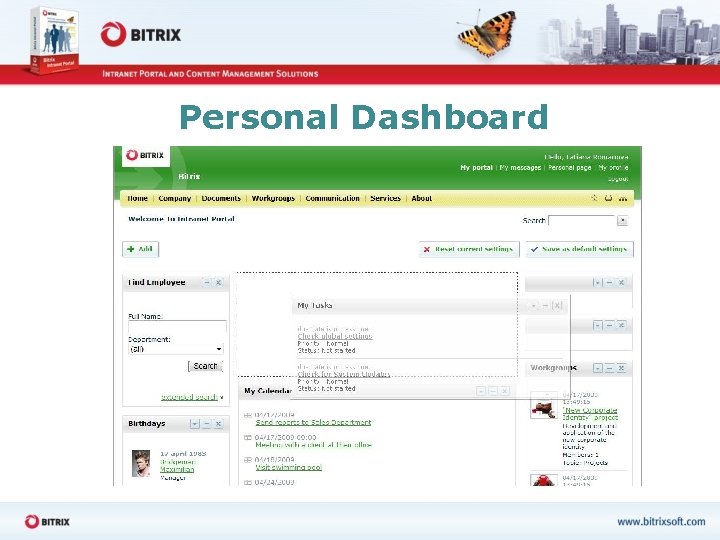
Task: Click the event icon beside 04/24/2009
Action: 248,482
